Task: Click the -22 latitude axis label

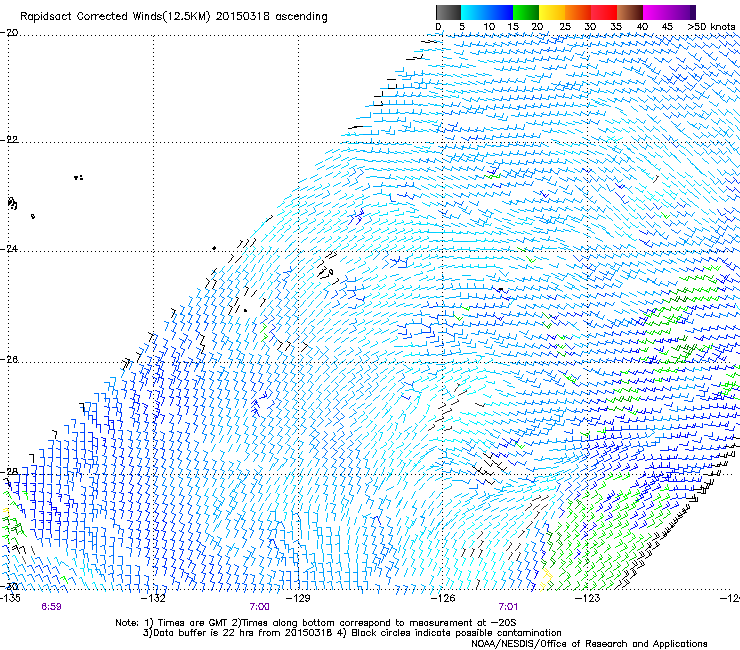Action: tap(9, 140)
